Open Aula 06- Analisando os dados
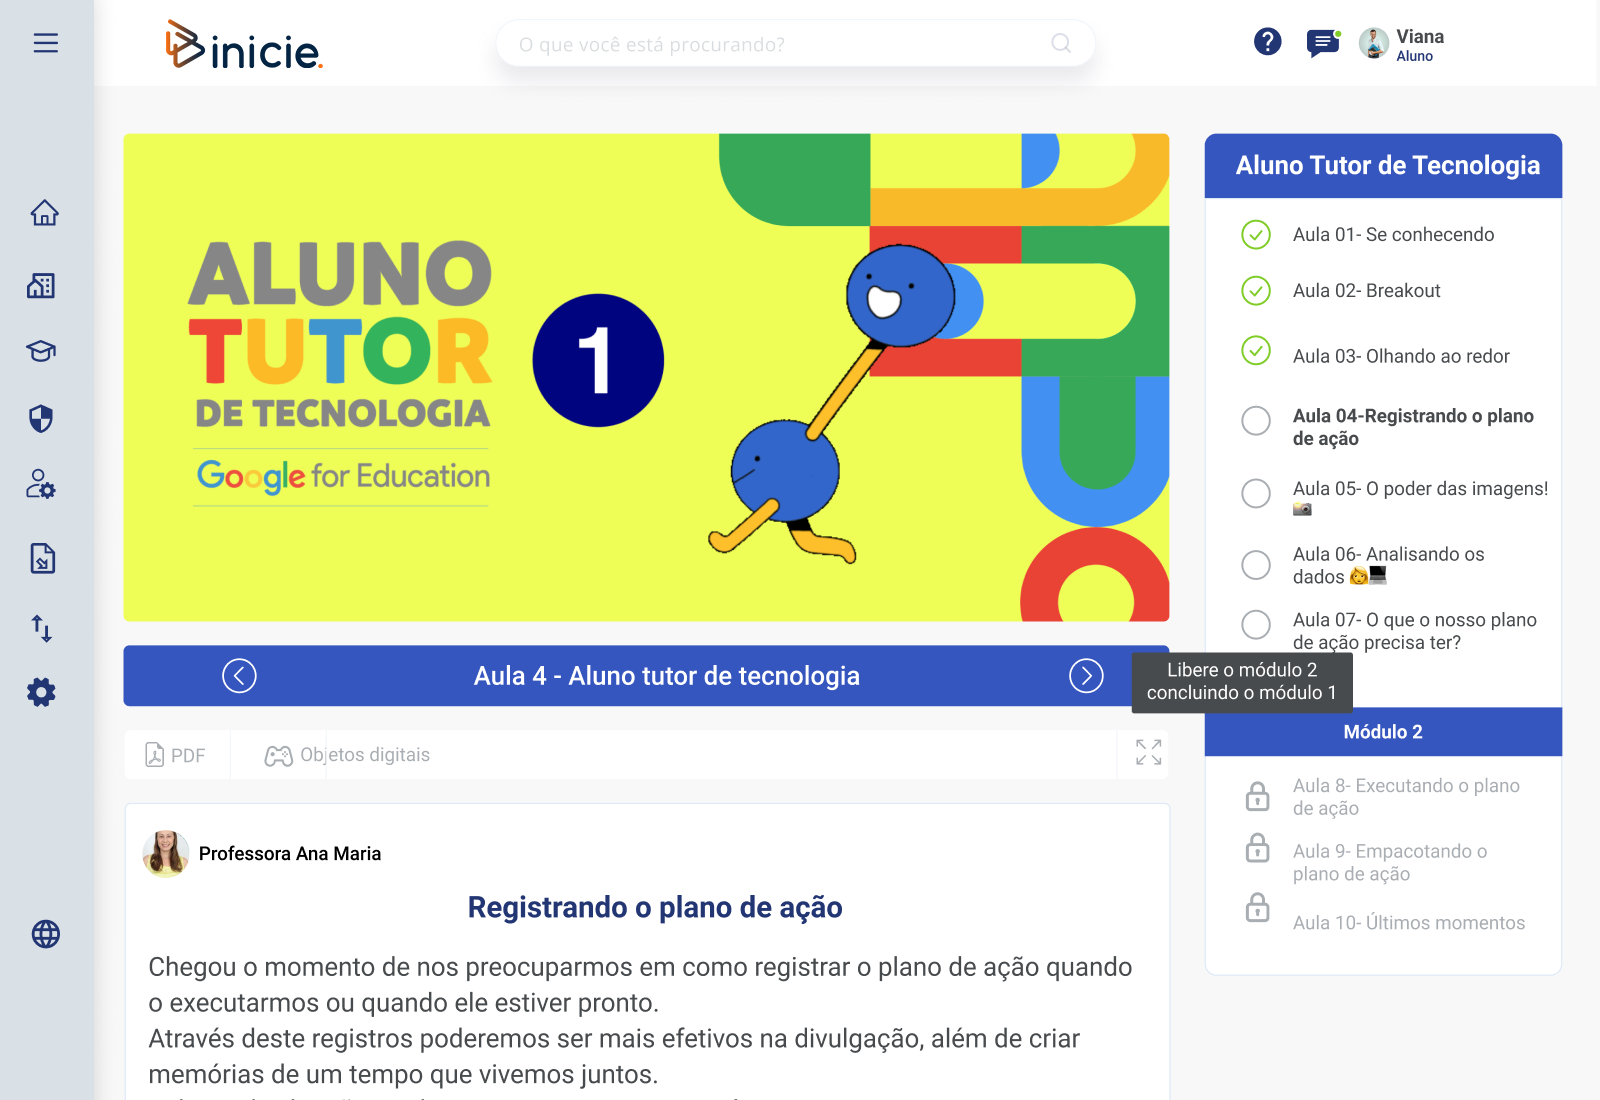Viewport: 1600px width, 1100px height. 1388,565
